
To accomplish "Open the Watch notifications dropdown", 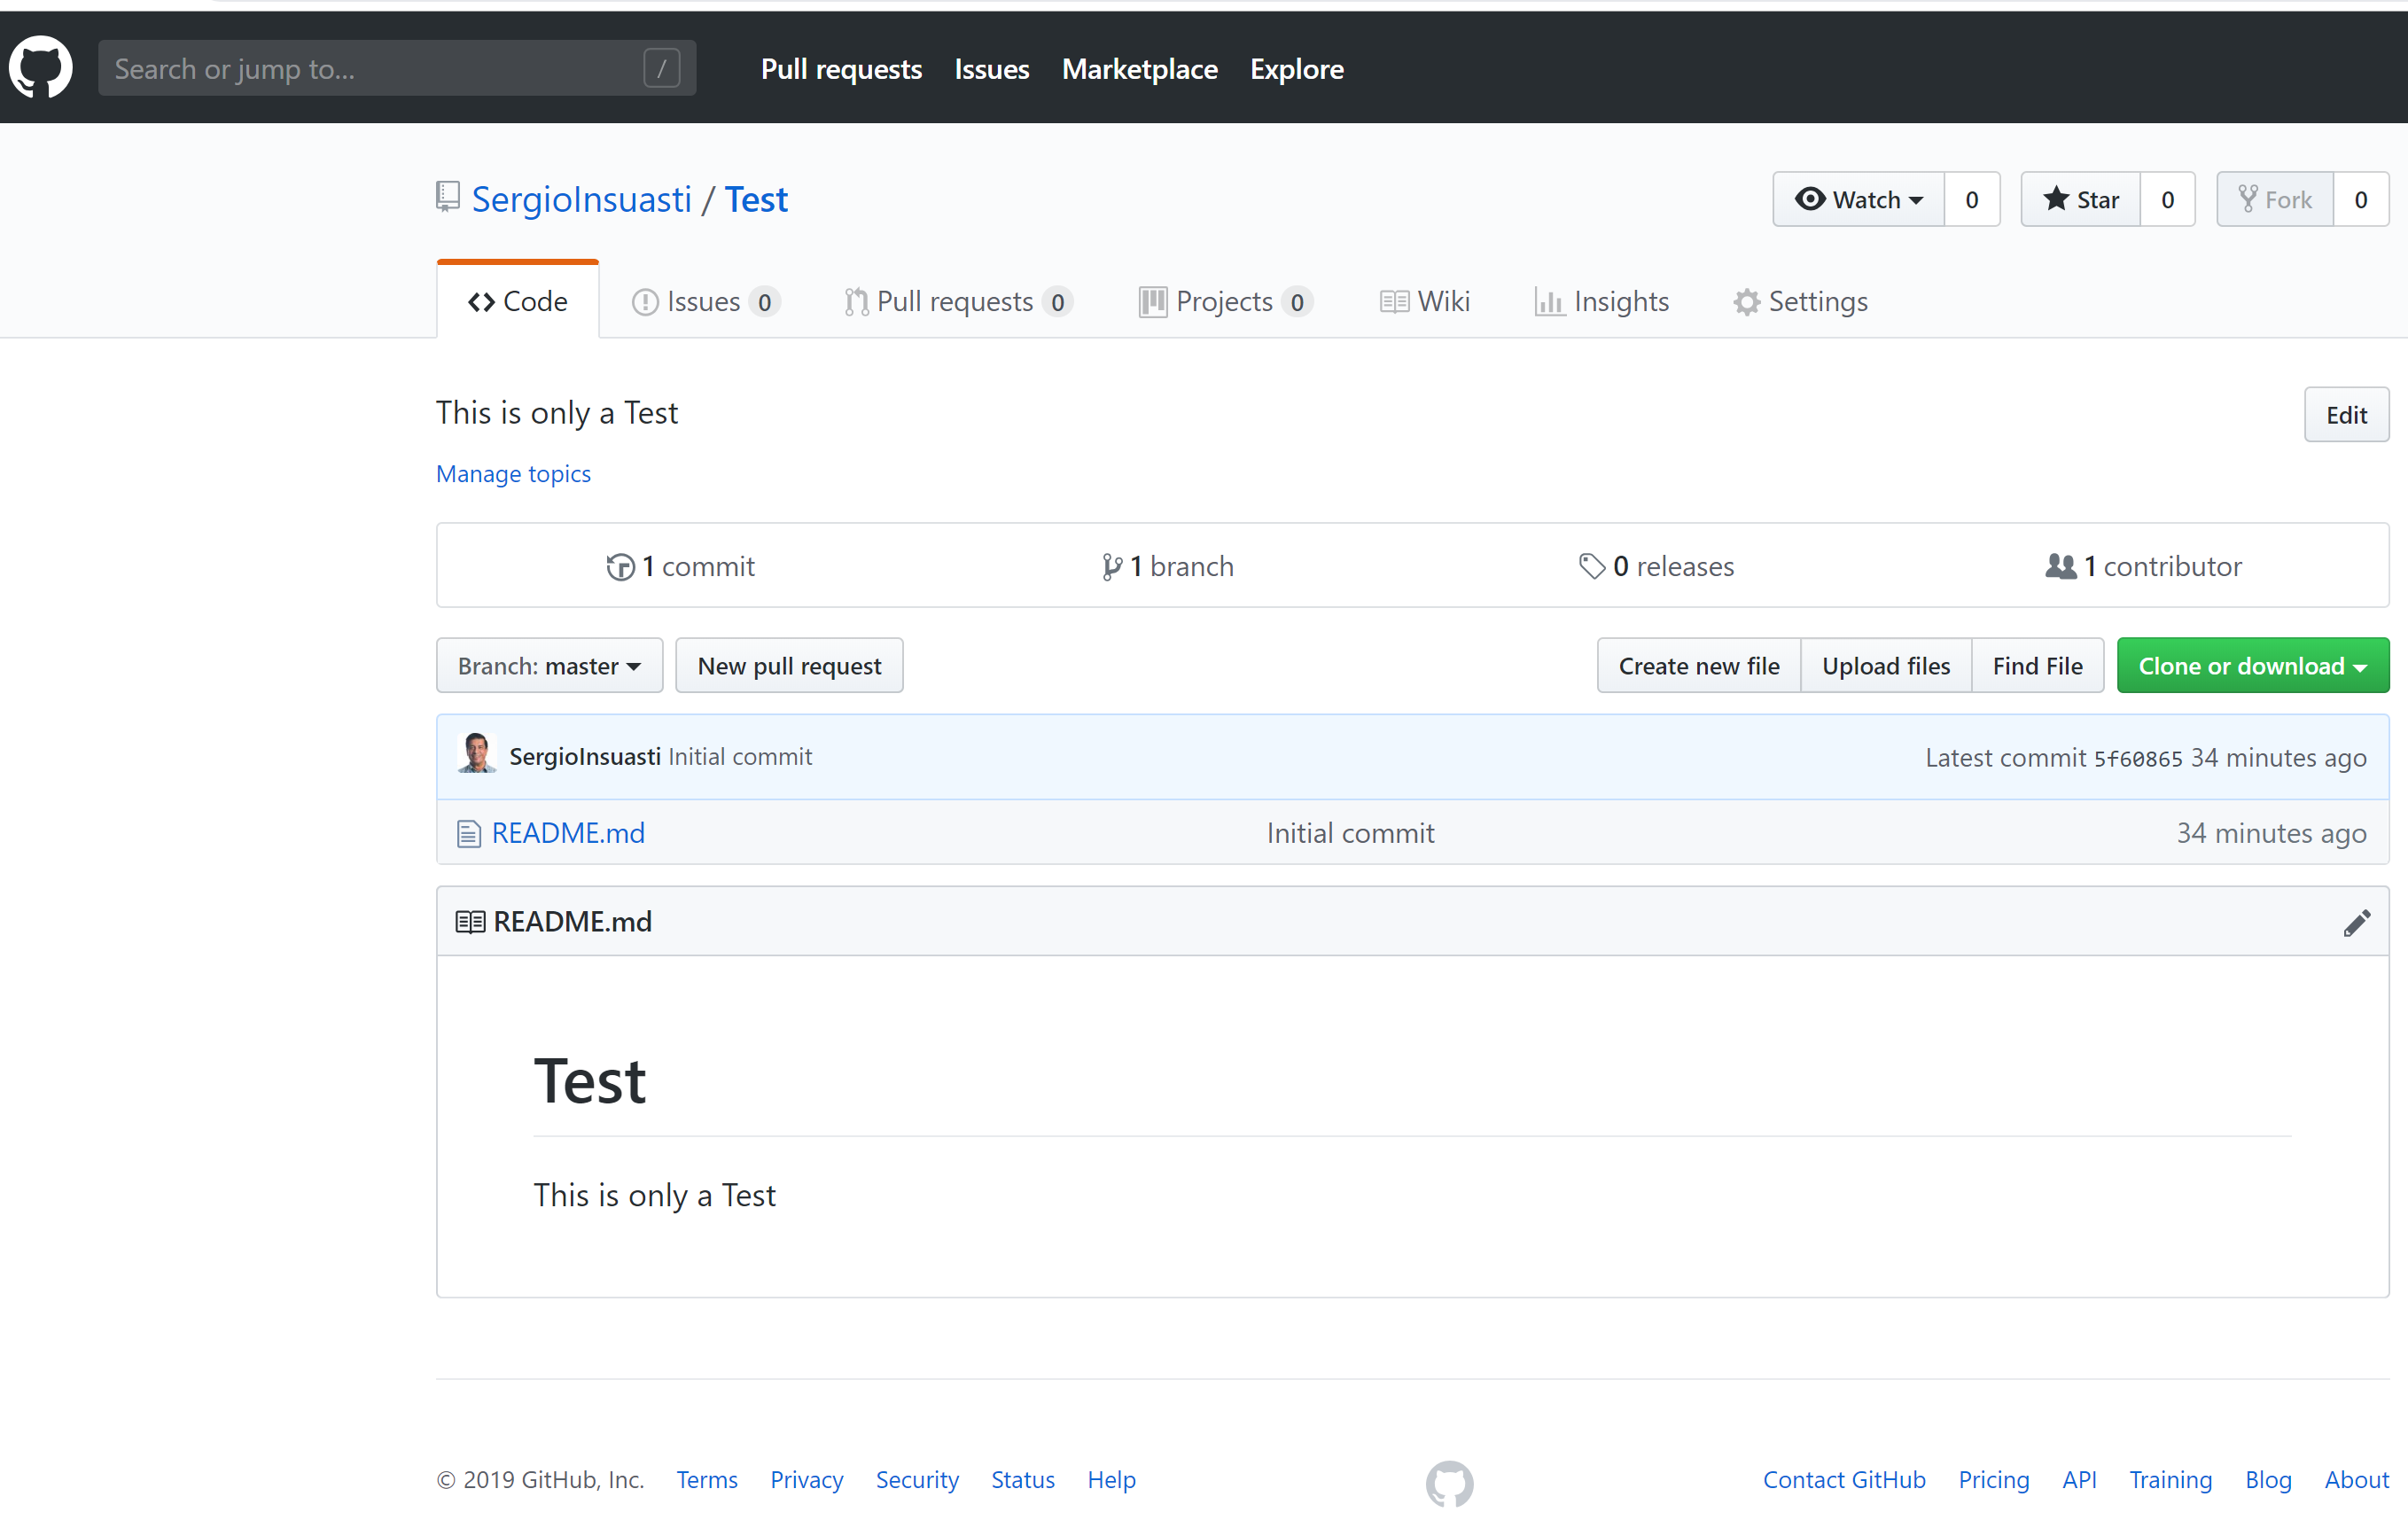I will pos(1859,199).
